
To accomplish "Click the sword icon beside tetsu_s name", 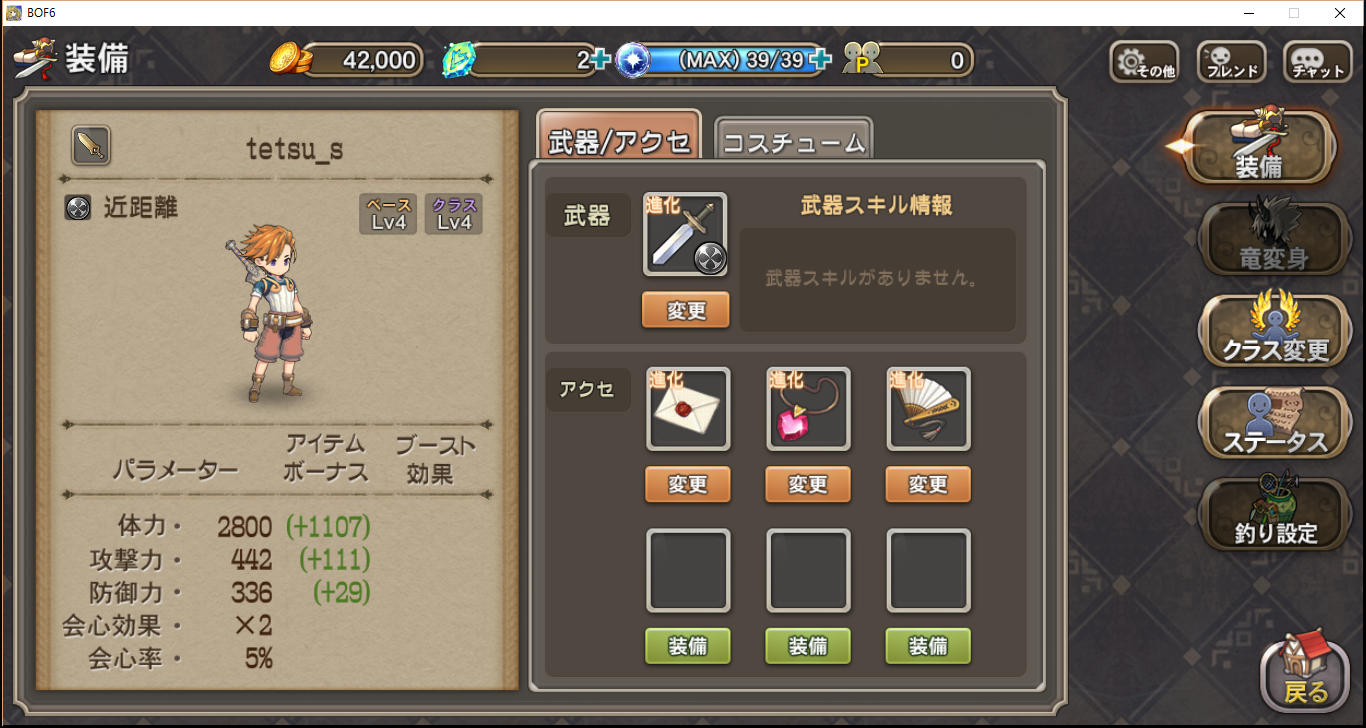I will 91,147.
